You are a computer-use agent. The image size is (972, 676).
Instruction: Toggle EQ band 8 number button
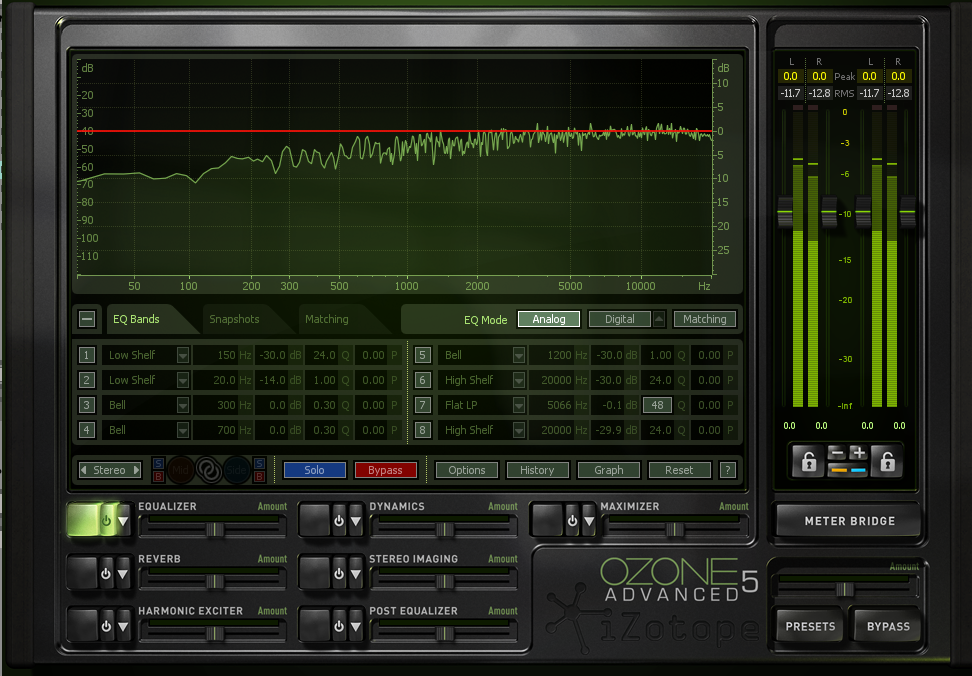pos(423,430)
